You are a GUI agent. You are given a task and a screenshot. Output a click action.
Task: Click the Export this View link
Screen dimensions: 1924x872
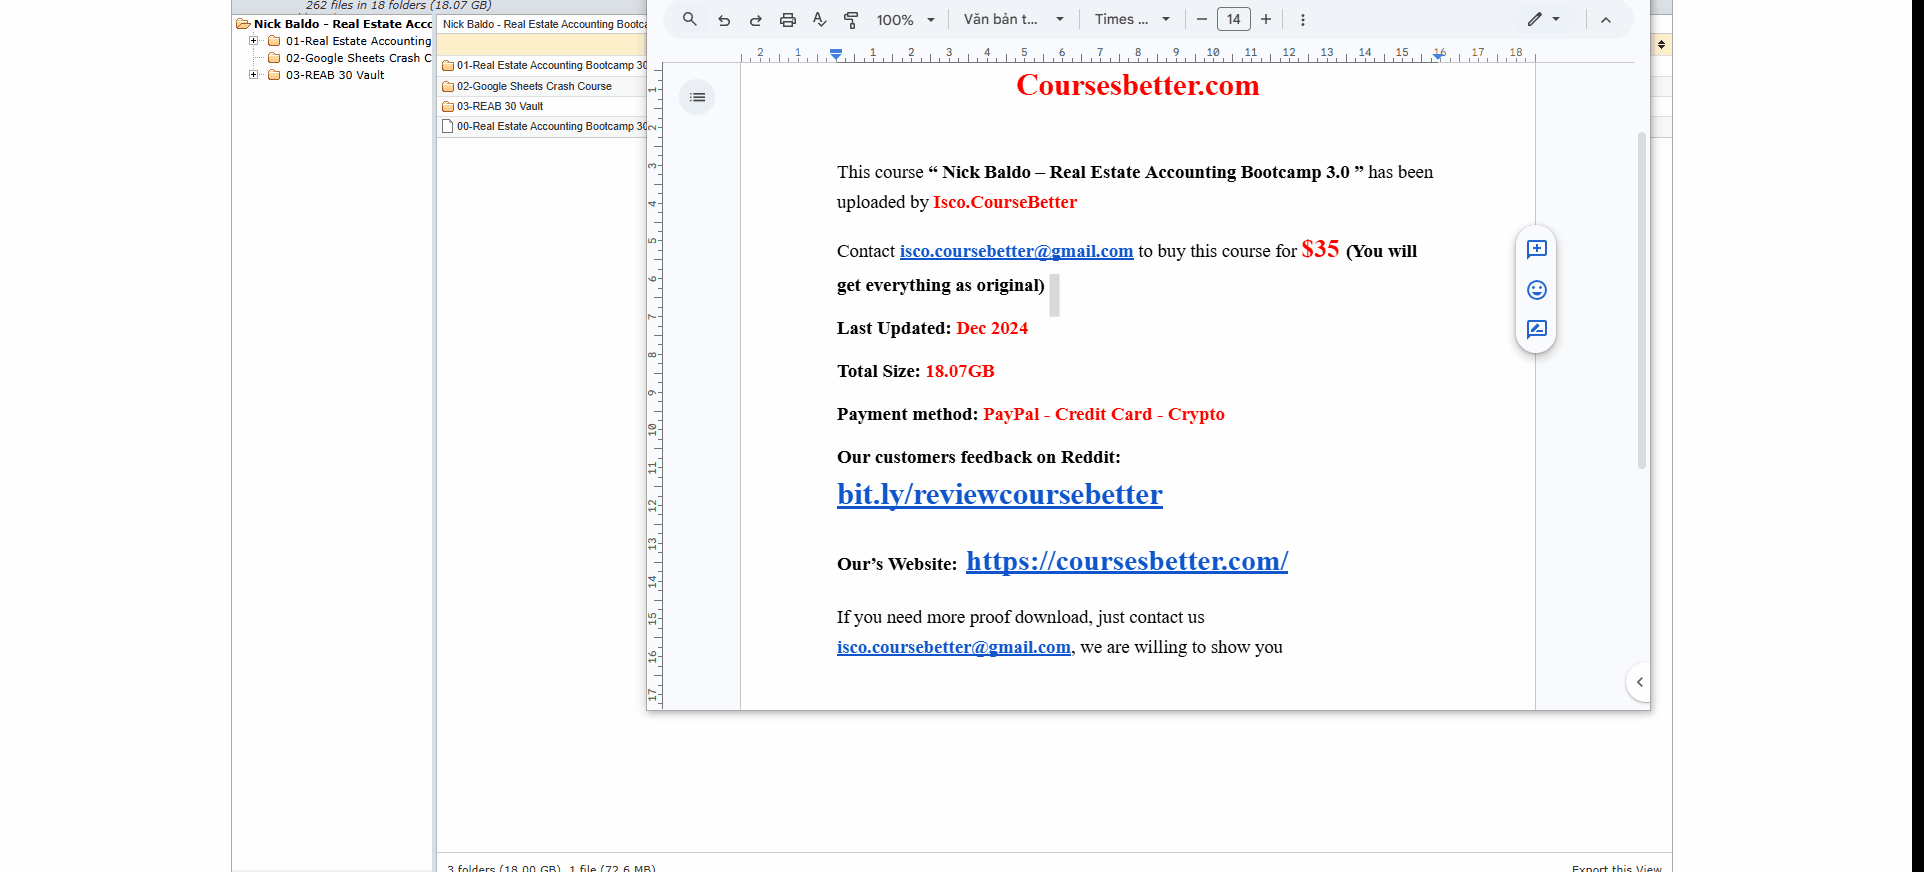(1616, 867)
